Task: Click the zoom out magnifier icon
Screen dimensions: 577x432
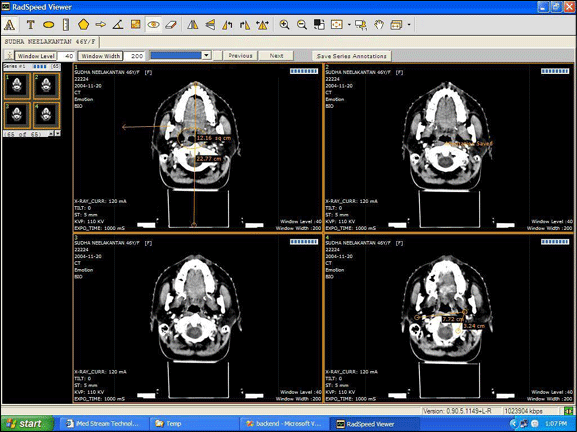Action: click(x=302, y=25)
